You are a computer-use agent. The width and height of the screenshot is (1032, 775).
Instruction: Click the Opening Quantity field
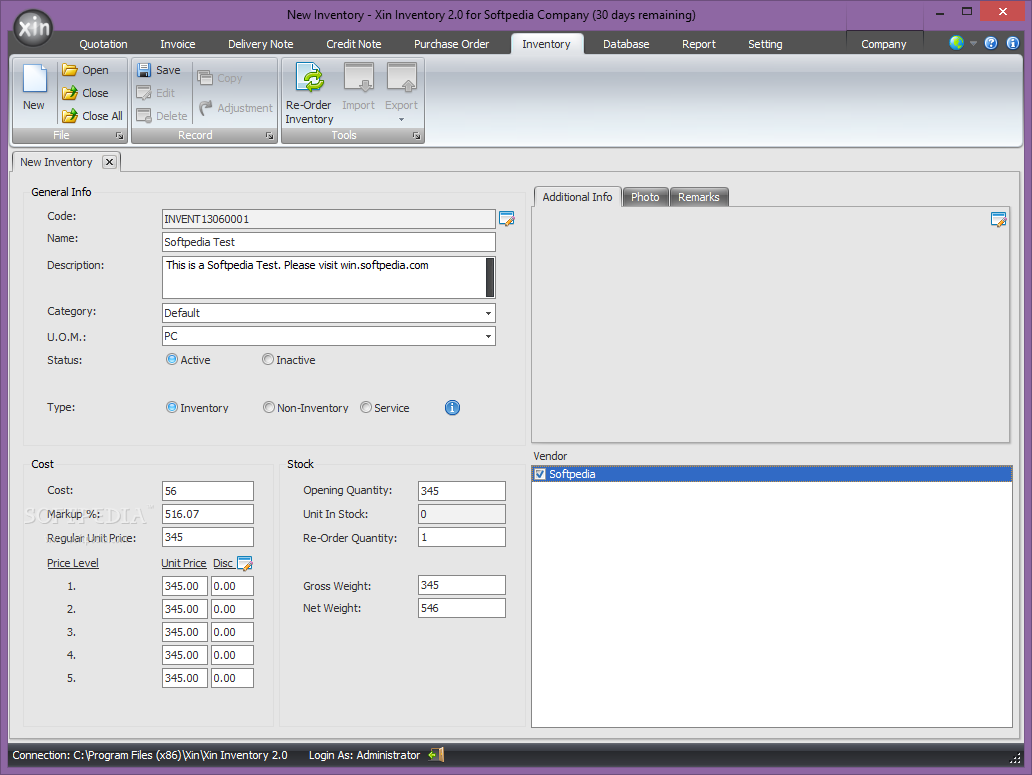(x=461, y=491)
